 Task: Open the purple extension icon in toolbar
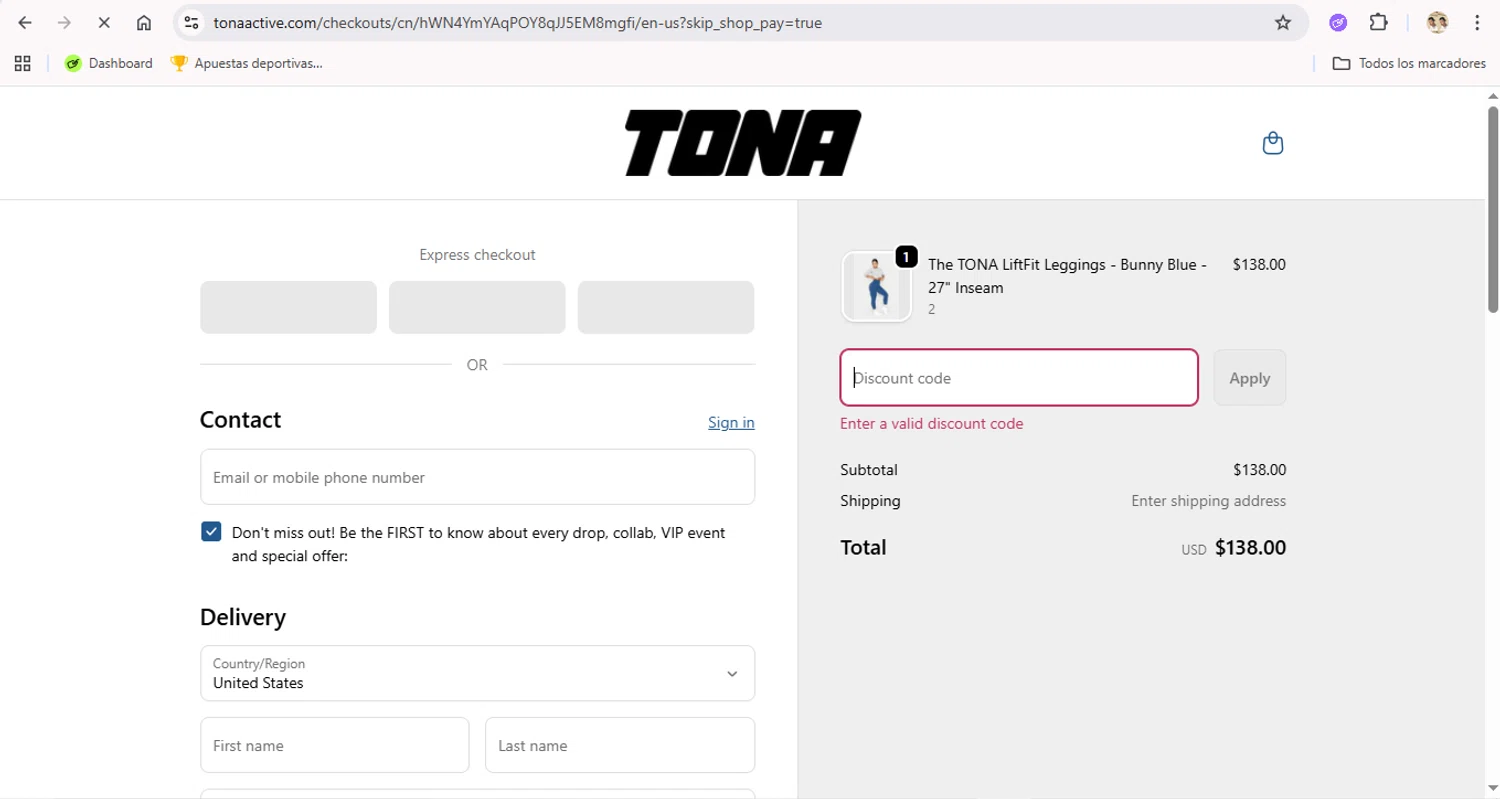1338,23
